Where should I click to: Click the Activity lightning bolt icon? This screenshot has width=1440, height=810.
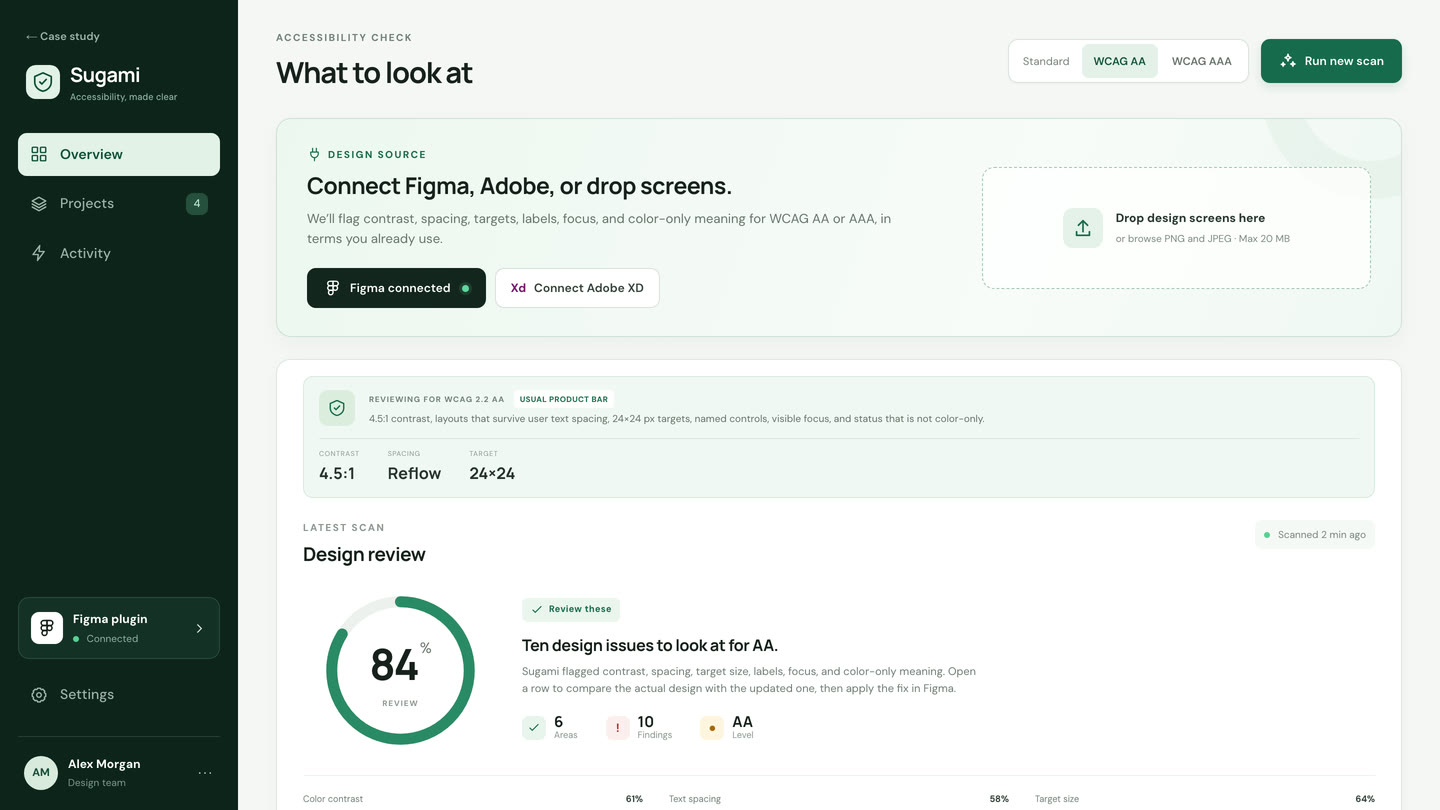[39, 254]
